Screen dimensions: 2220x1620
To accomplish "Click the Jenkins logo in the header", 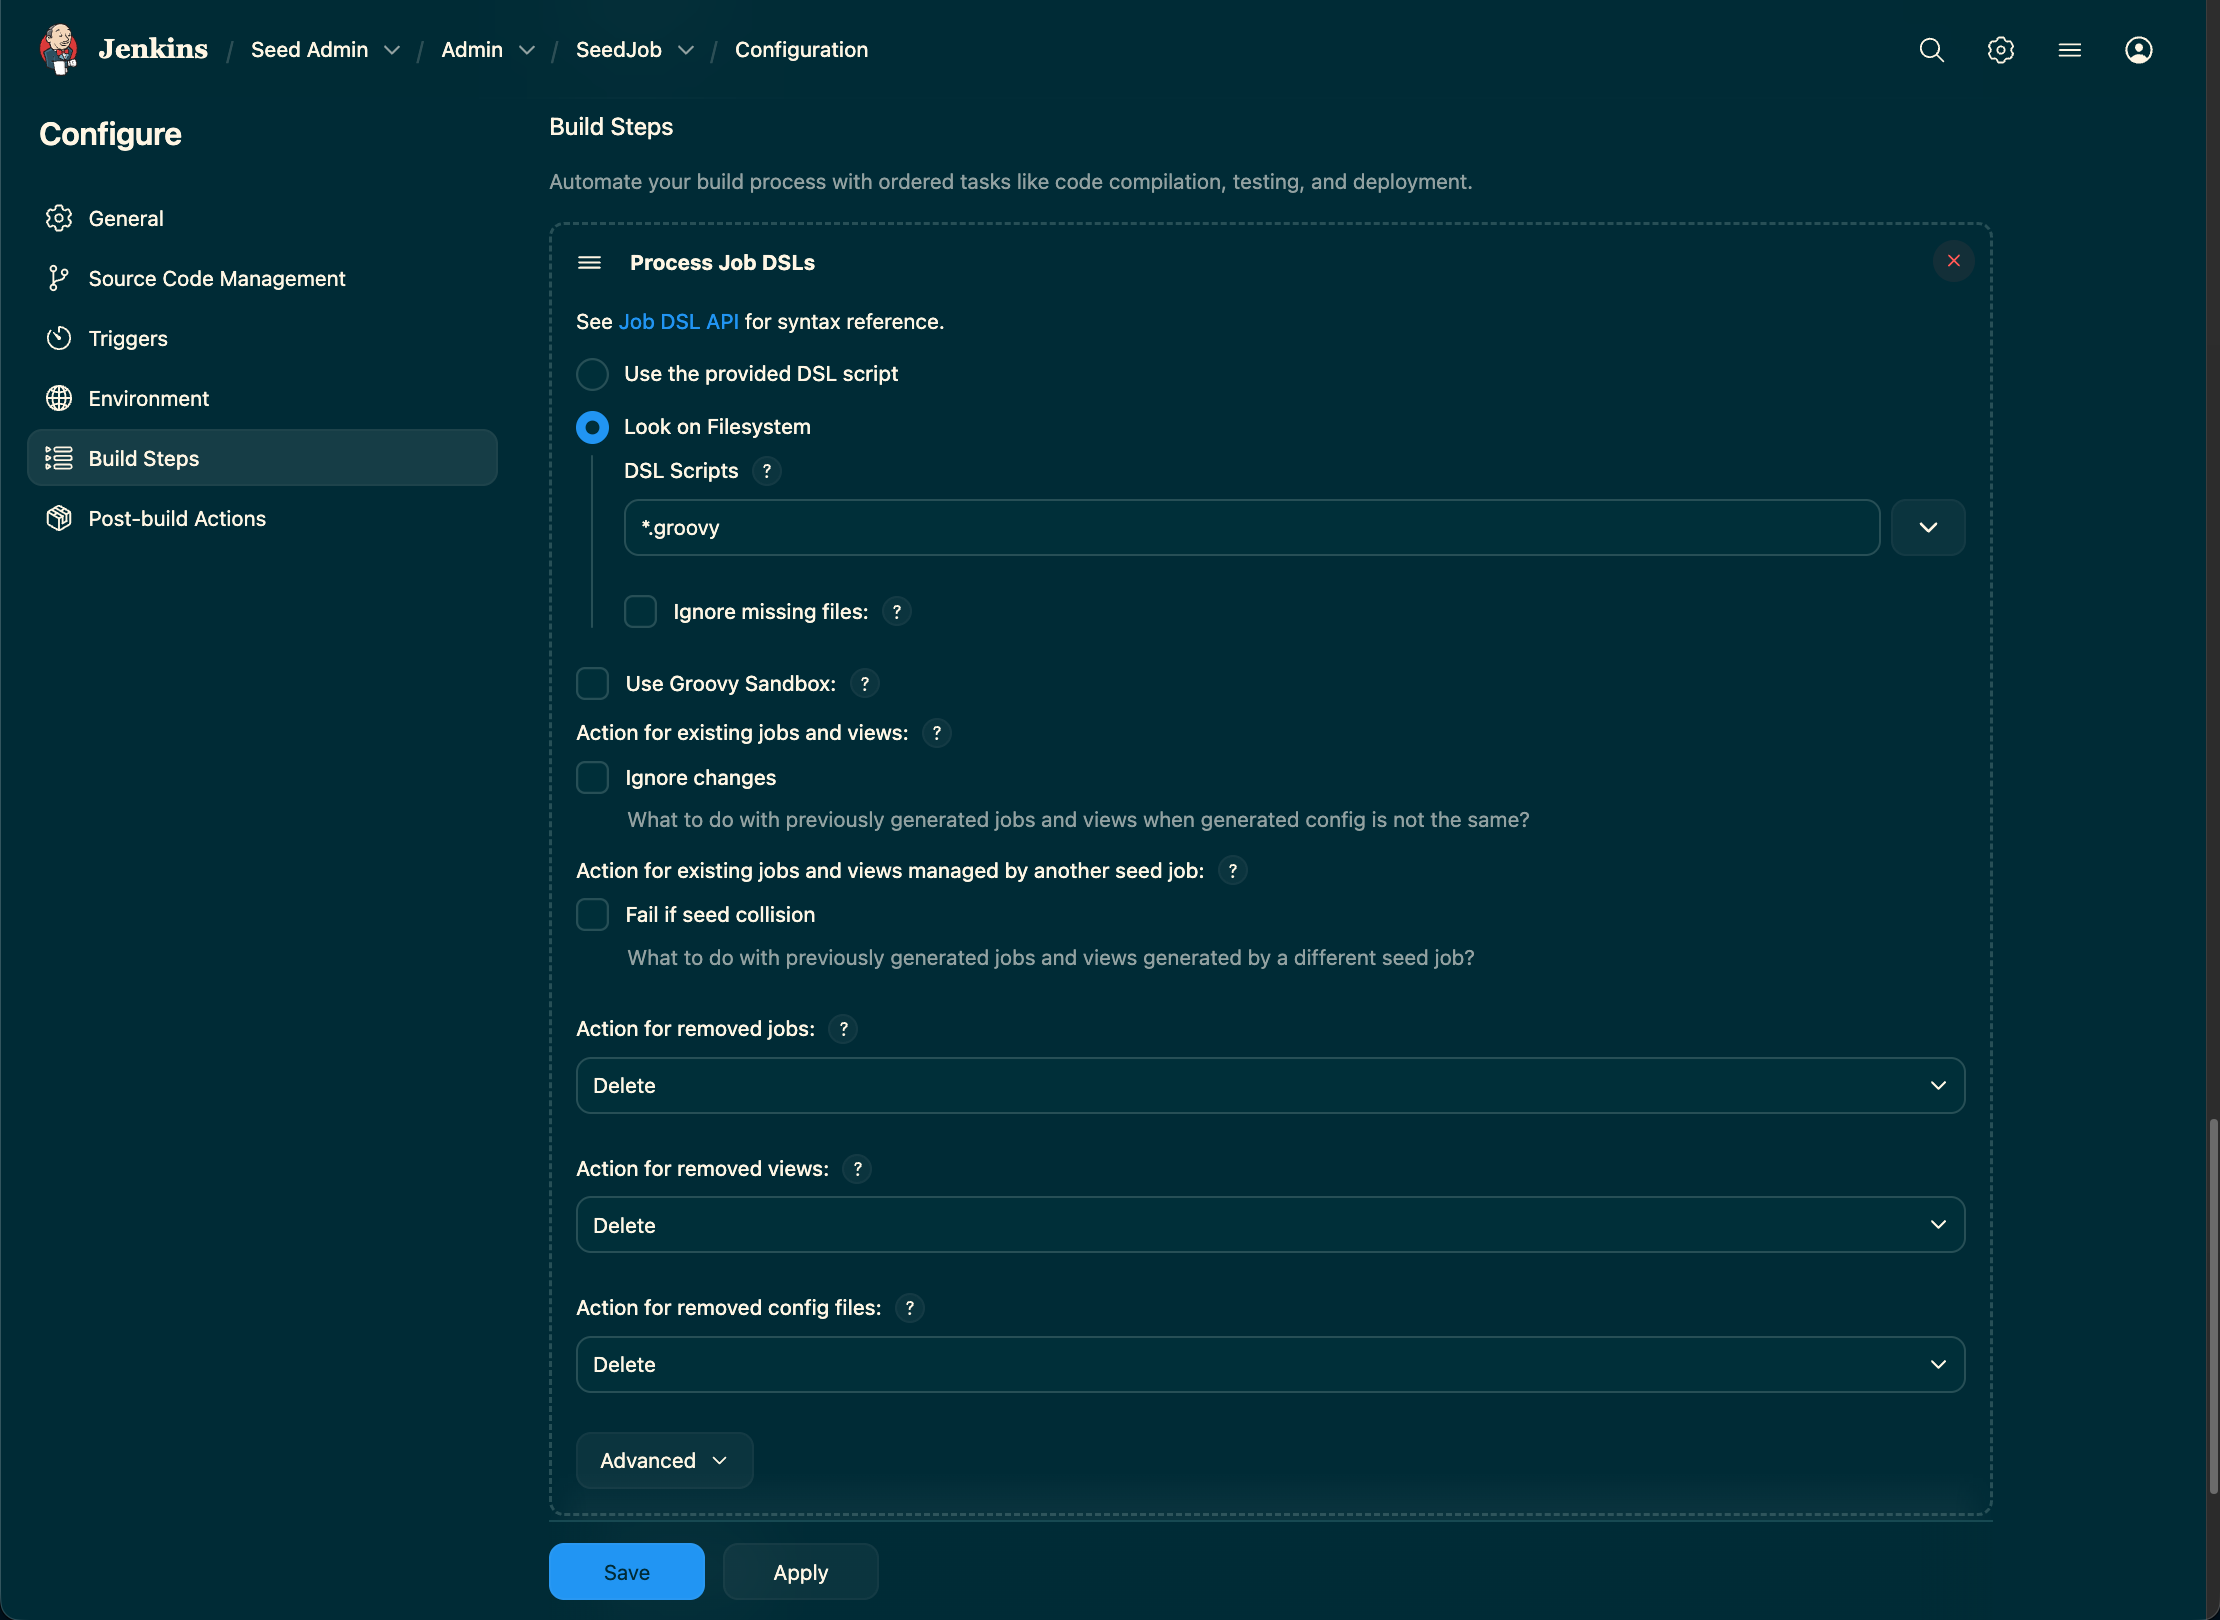I will point(59,49).
